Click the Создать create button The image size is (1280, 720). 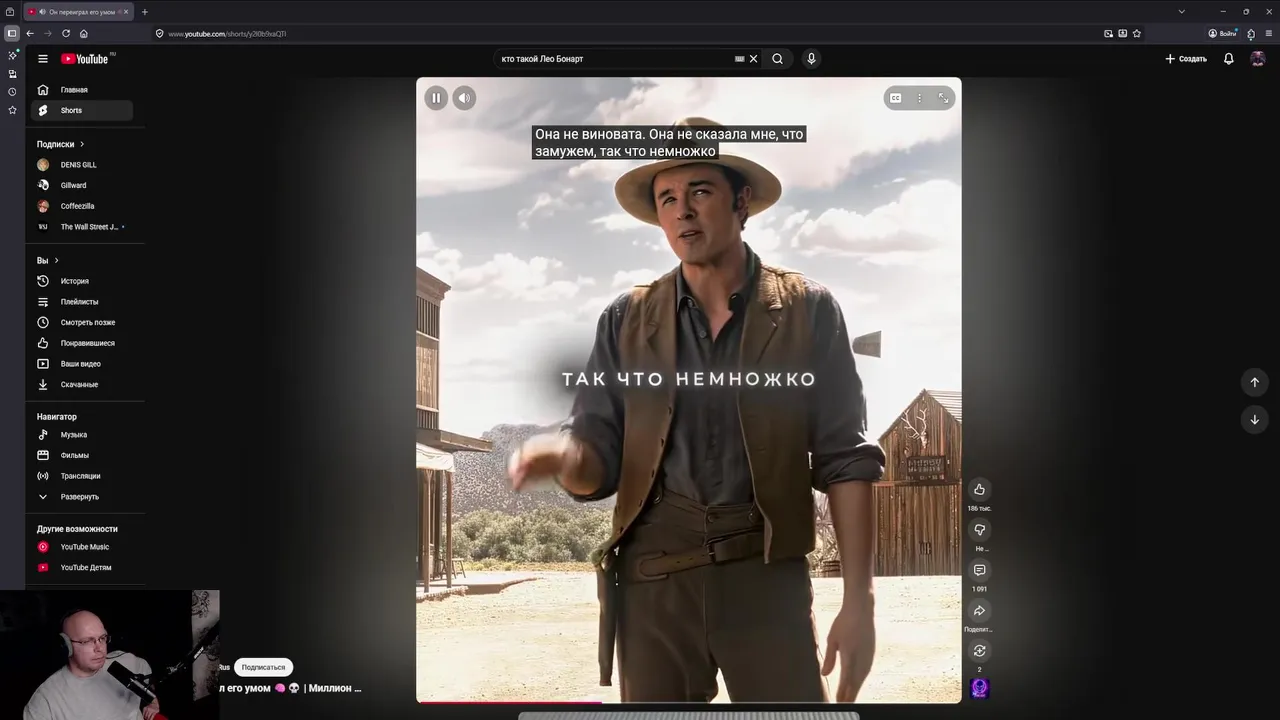point(1186,59)
